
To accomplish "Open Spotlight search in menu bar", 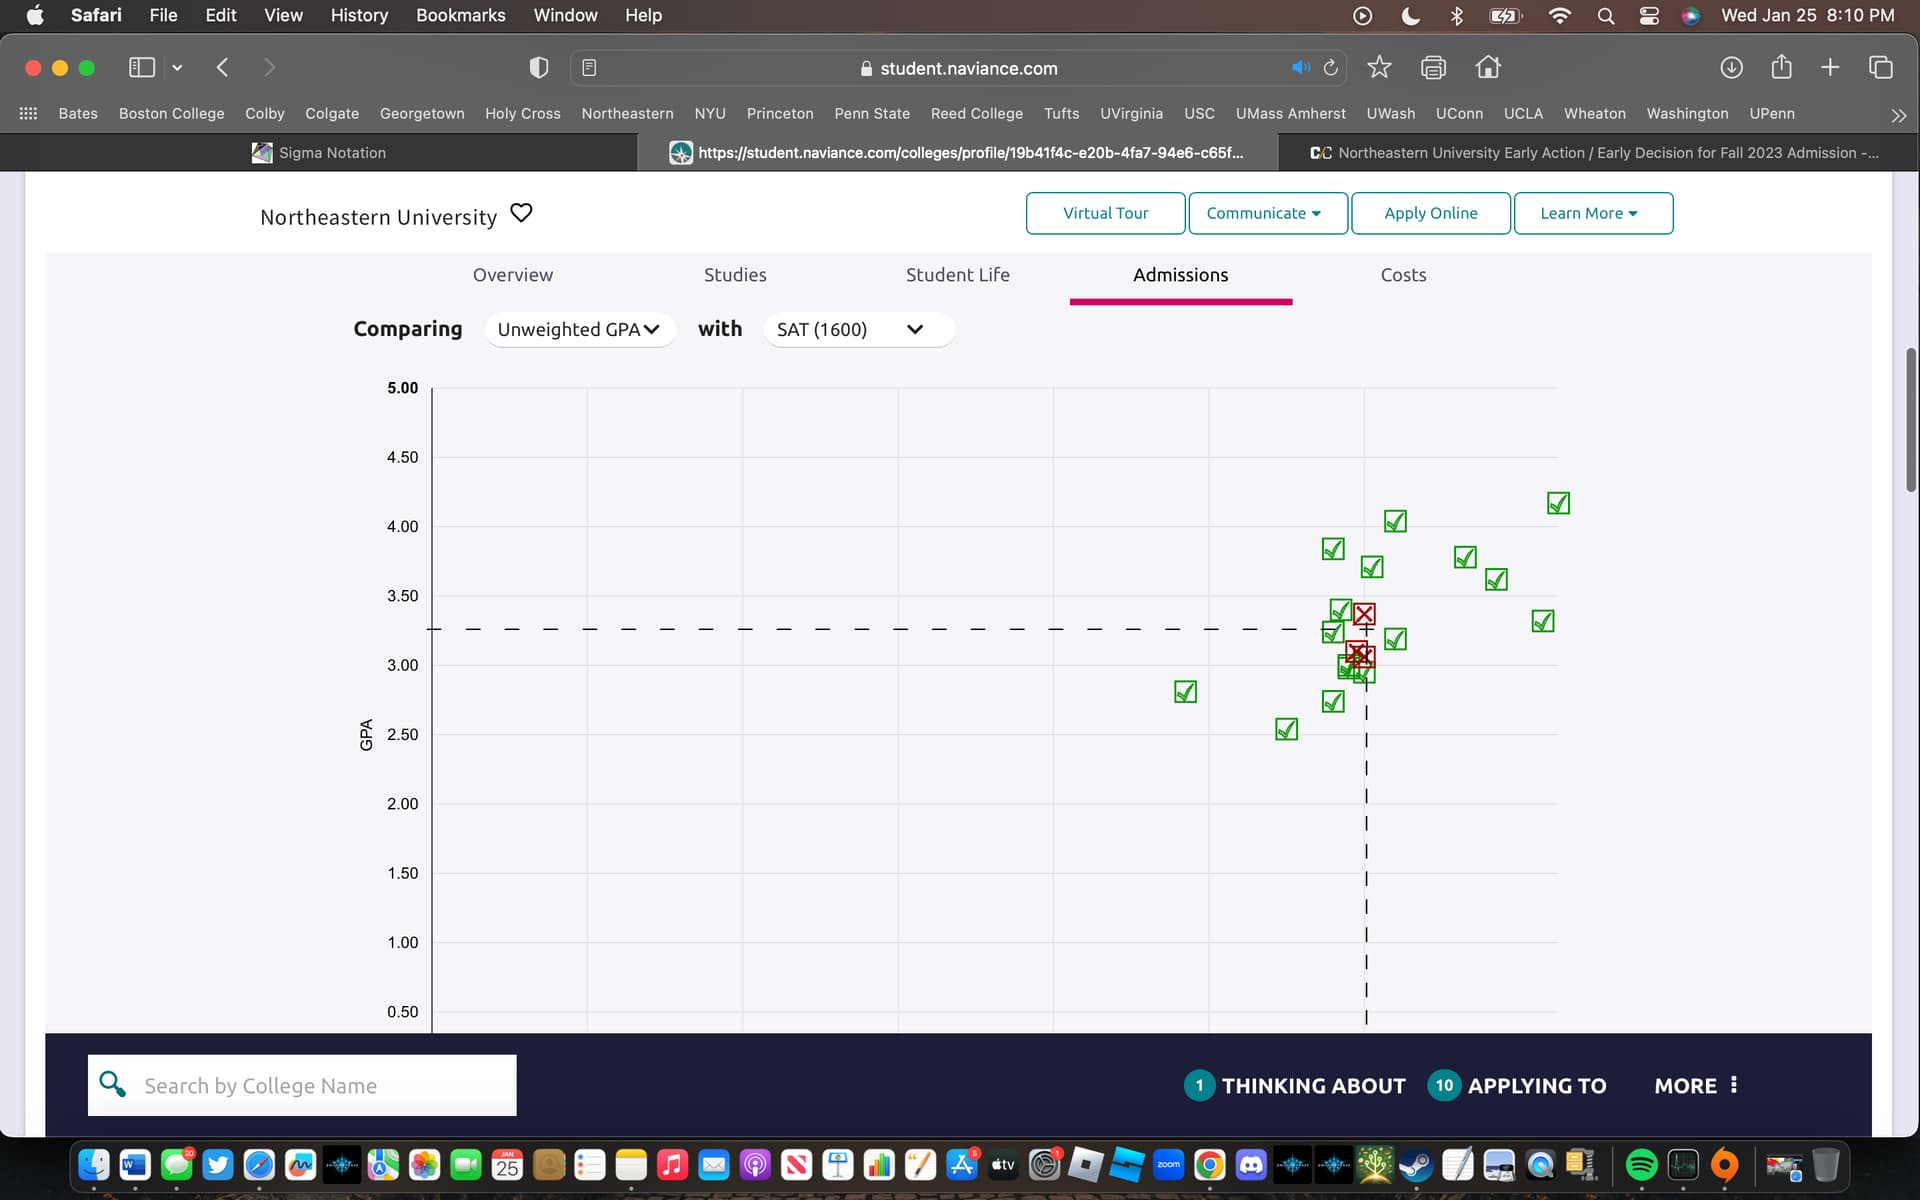I will click(1605, 15).
